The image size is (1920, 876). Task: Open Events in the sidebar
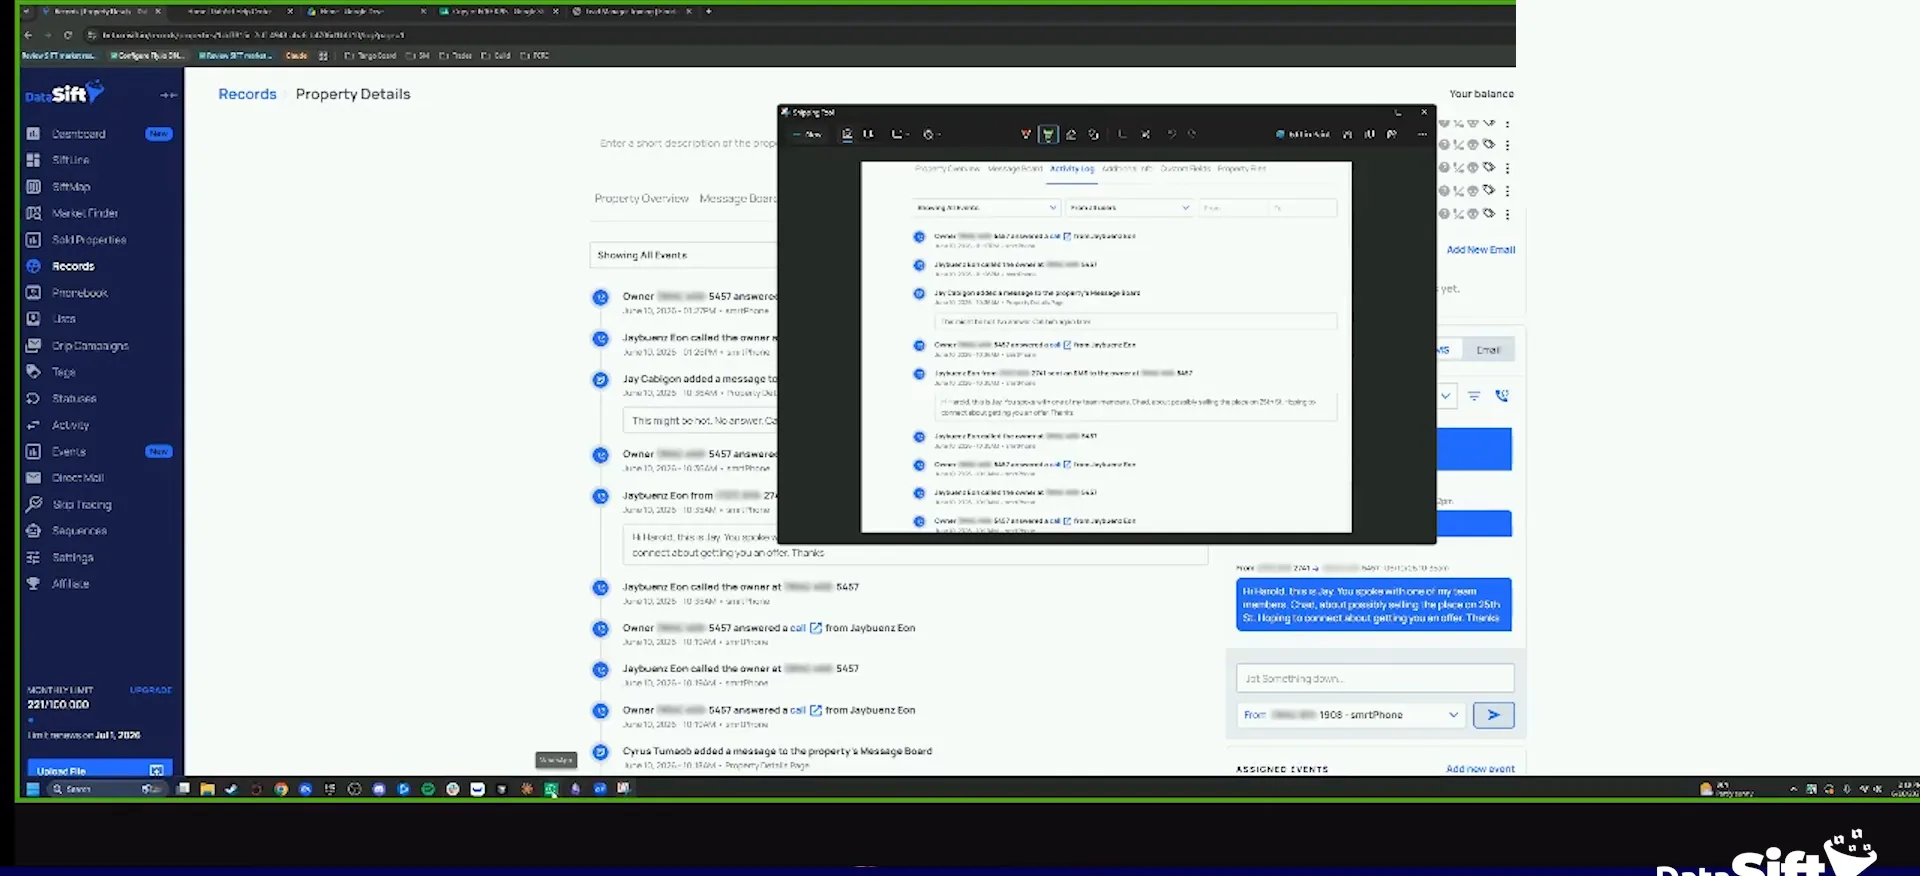[68, 452]
